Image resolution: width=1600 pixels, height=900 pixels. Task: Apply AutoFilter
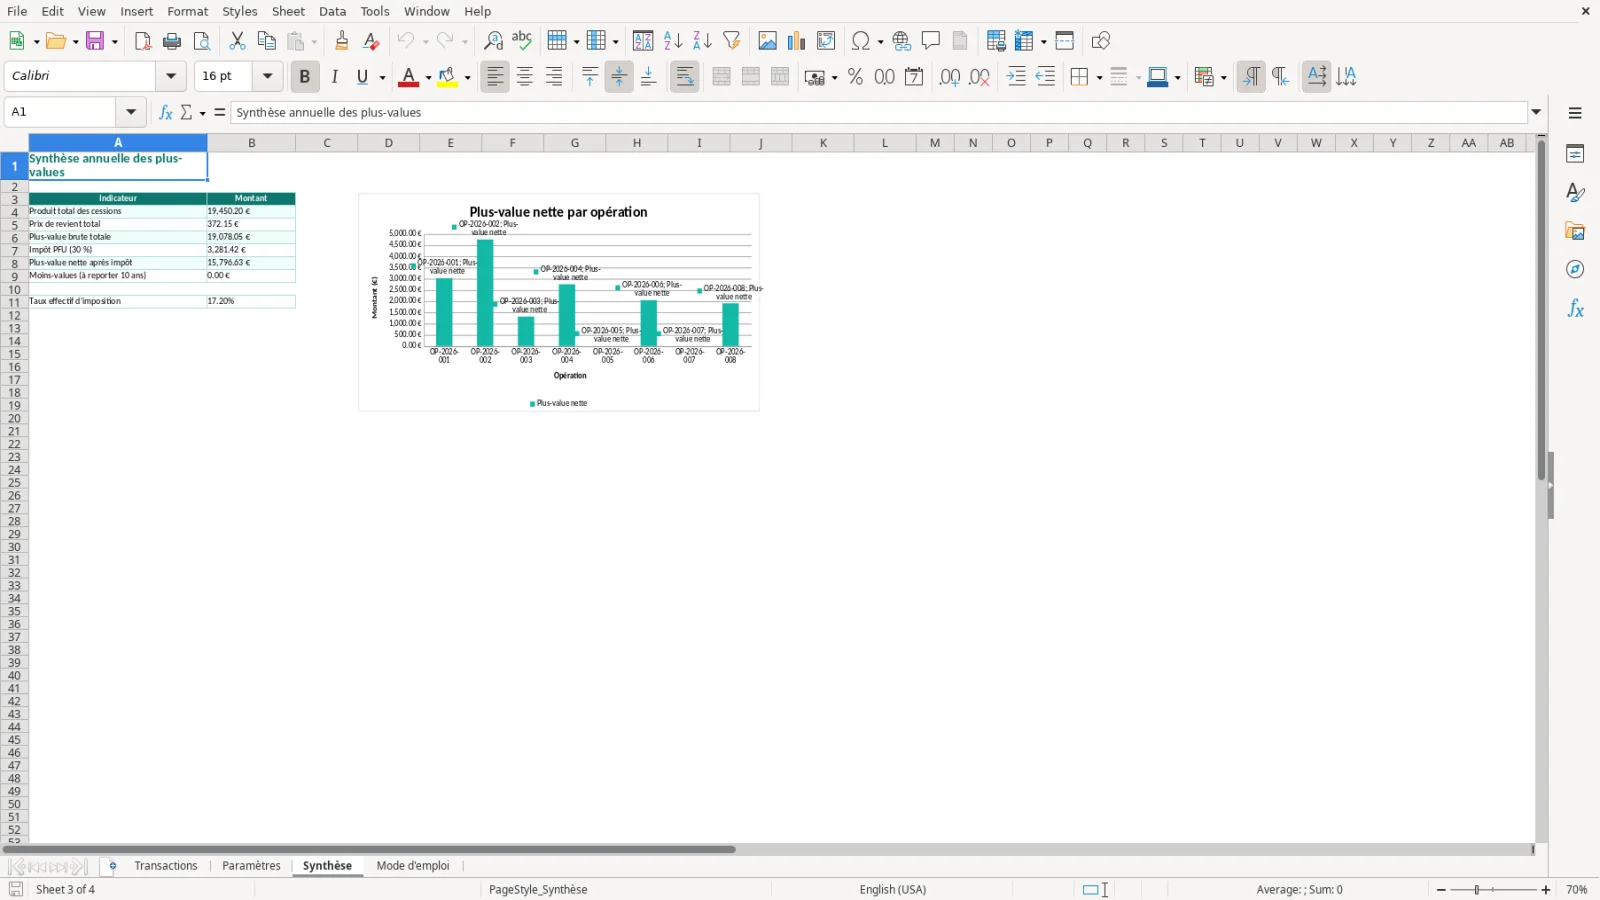[x=732, y=41]
